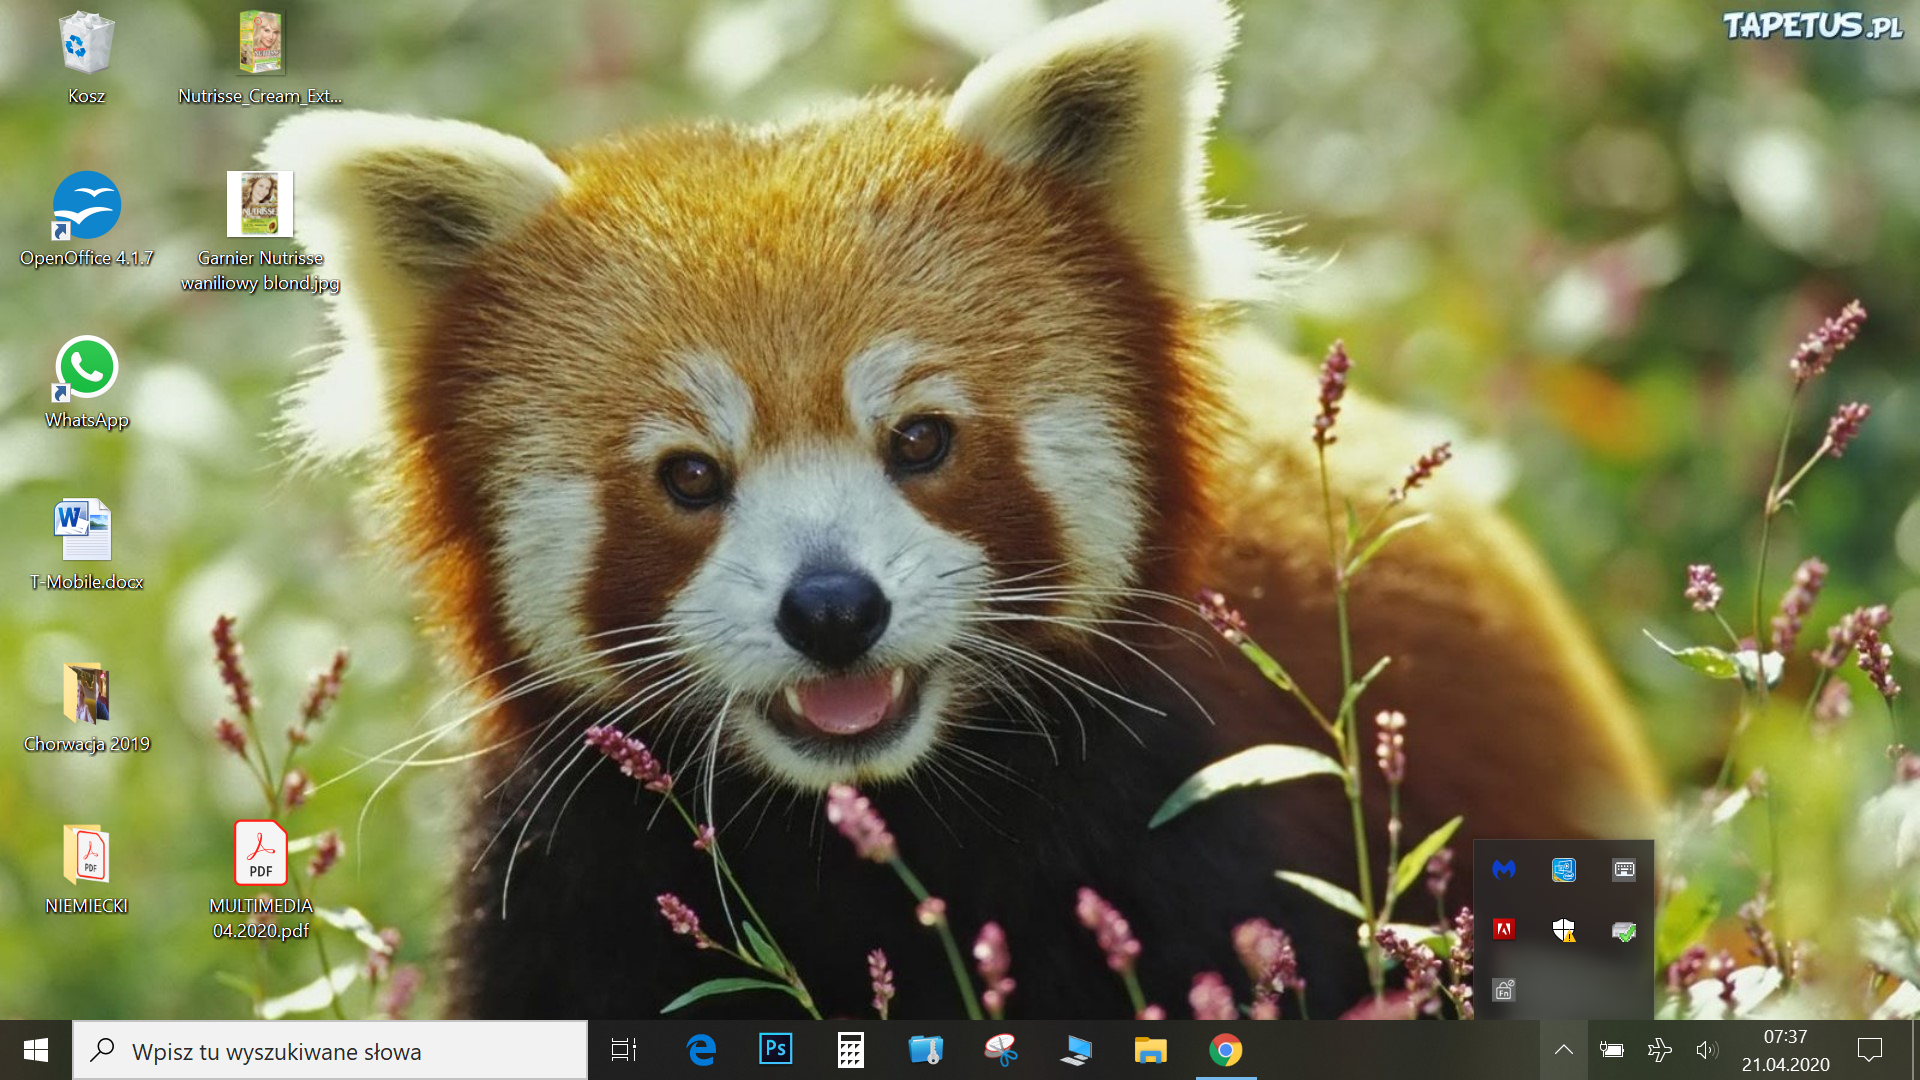The width and height of the screenshot is (1920, 1080).
Task: Collapse the hidden tray icons chevron
Action: click(1564, 1050)
